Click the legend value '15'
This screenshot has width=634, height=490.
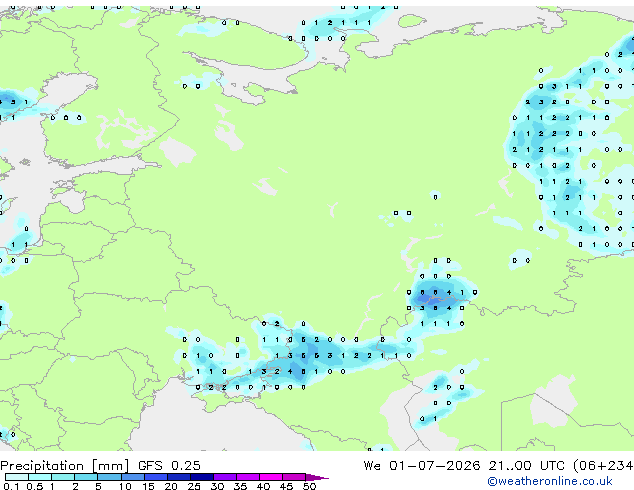point(148,486)
